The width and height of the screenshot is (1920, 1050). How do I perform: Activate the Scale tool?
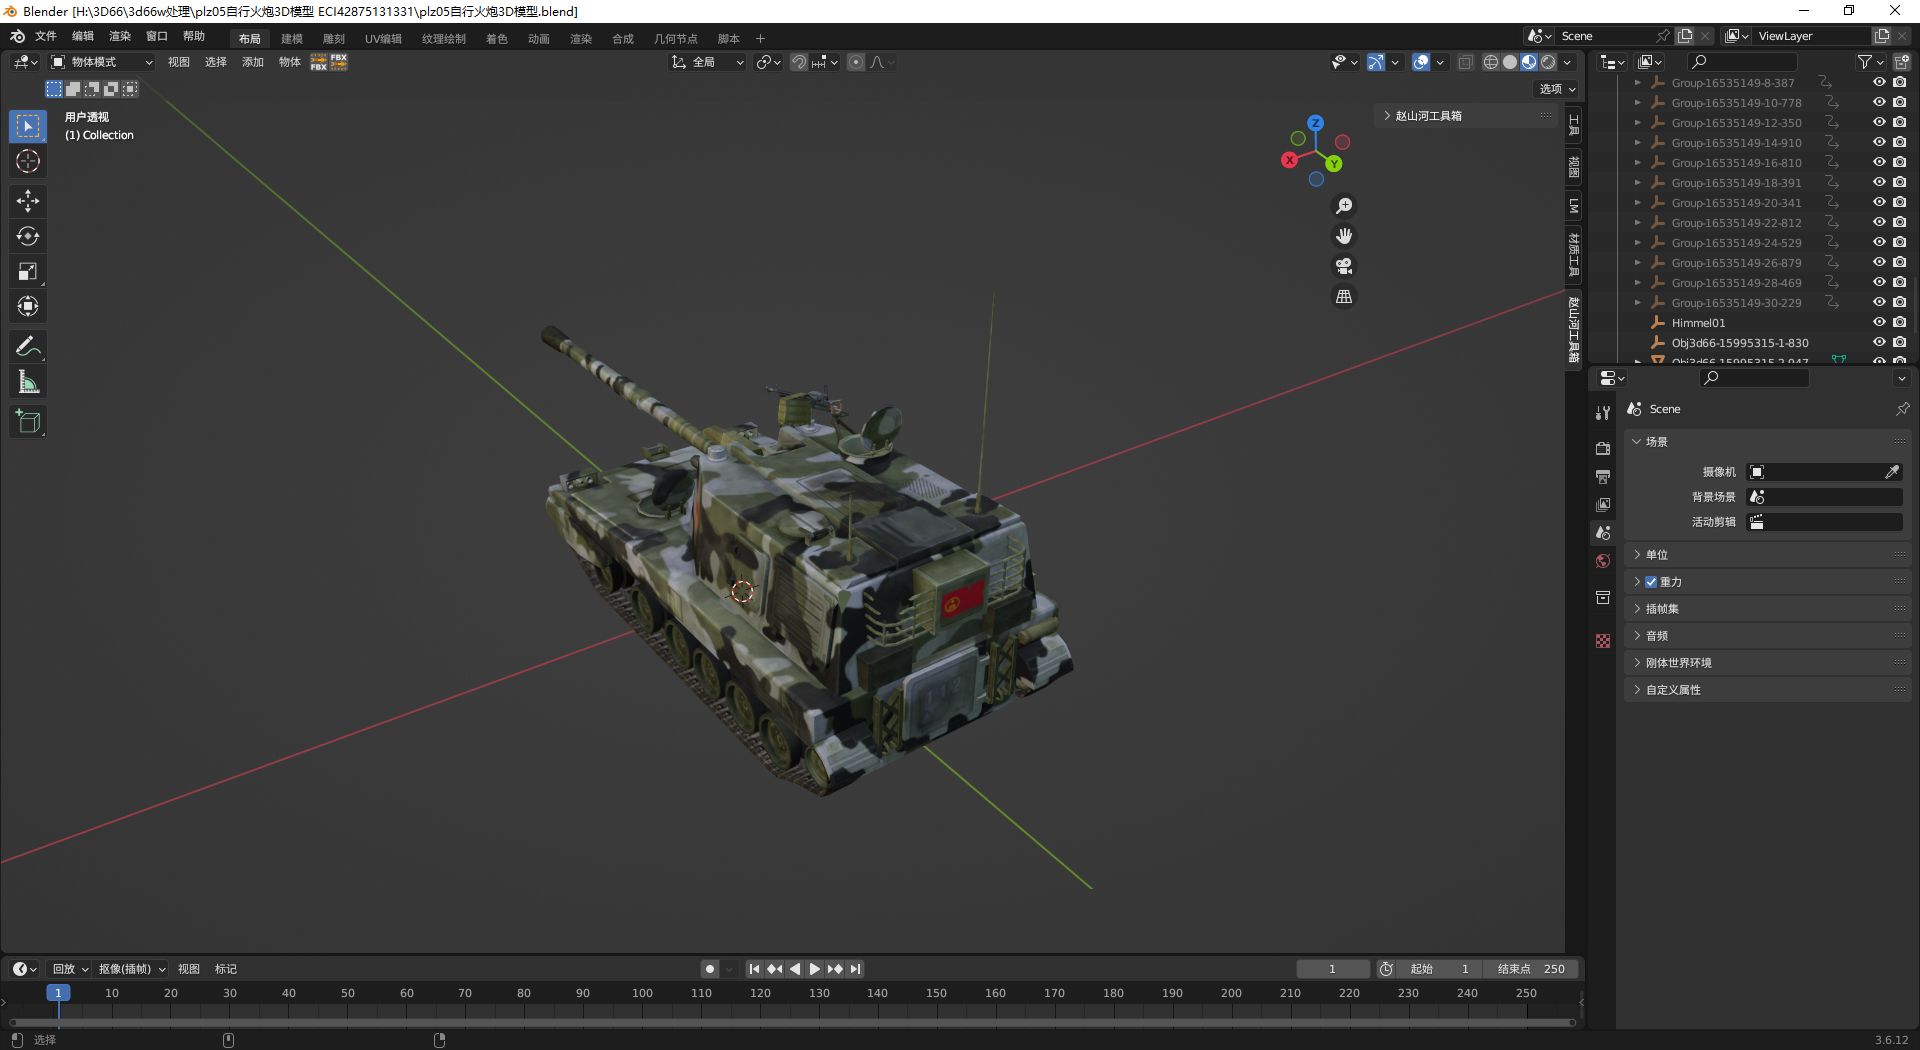click(x=28, y=271)
